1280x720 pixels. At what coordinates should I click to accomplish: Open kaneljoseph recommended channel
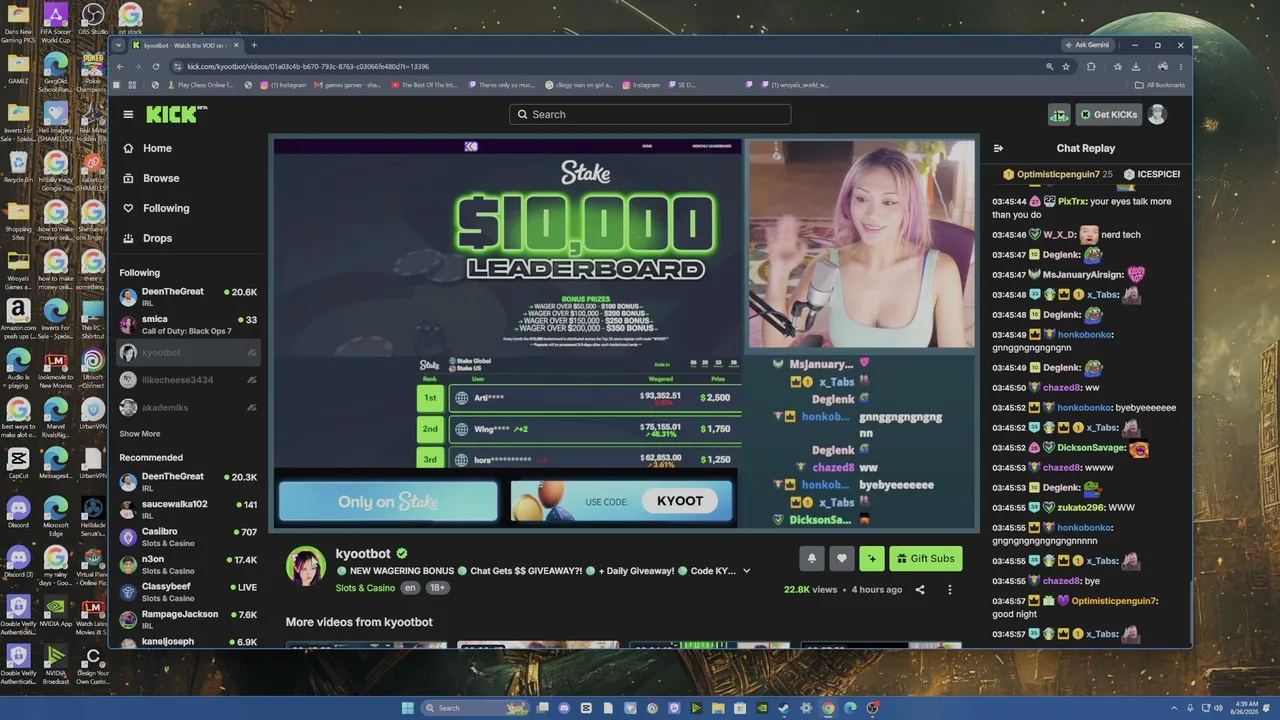[188, 642]
